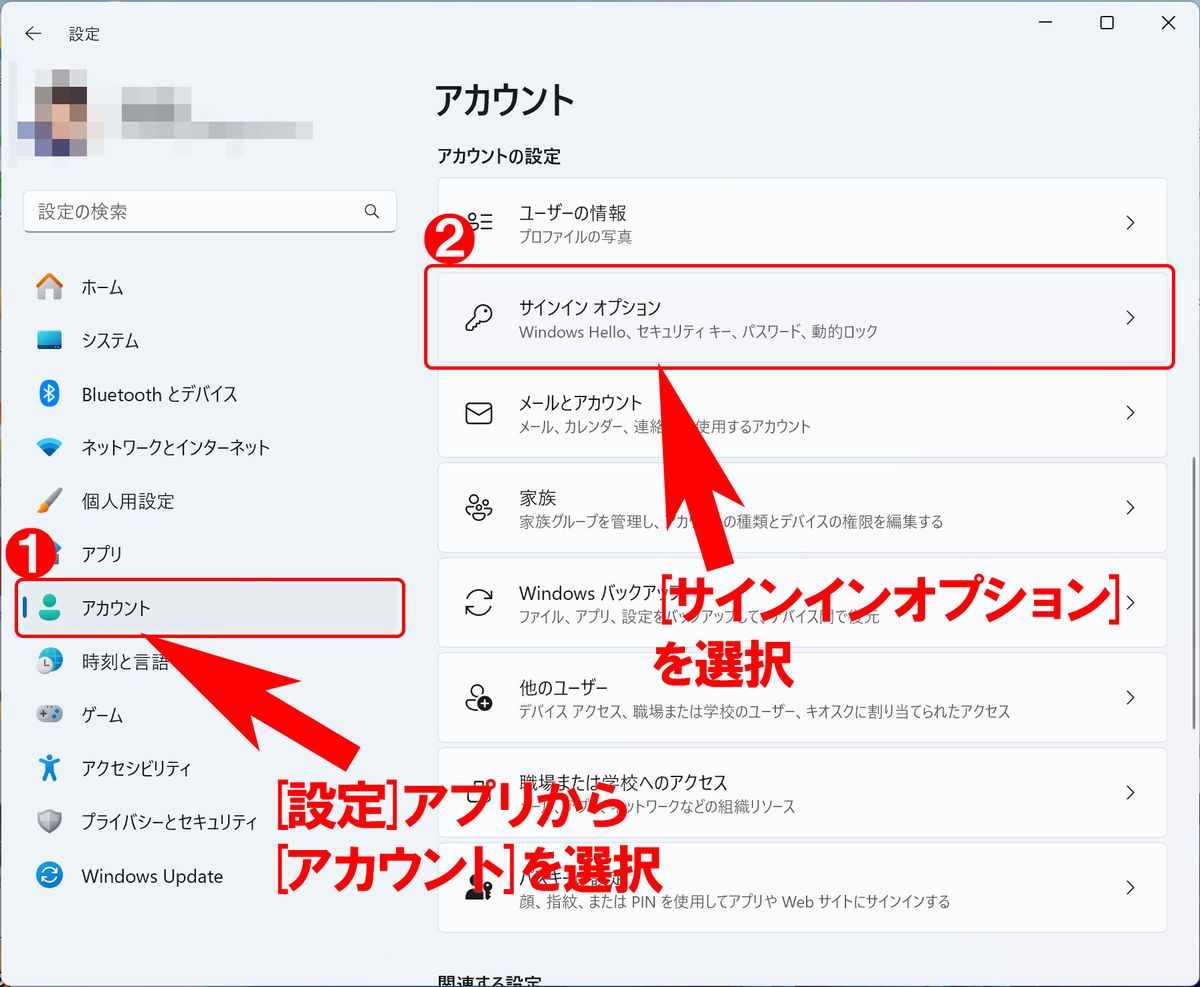Open the Bluetooth とデバイス icon
This screenshot has height=987, width=1200.
(x=49, y=394)
